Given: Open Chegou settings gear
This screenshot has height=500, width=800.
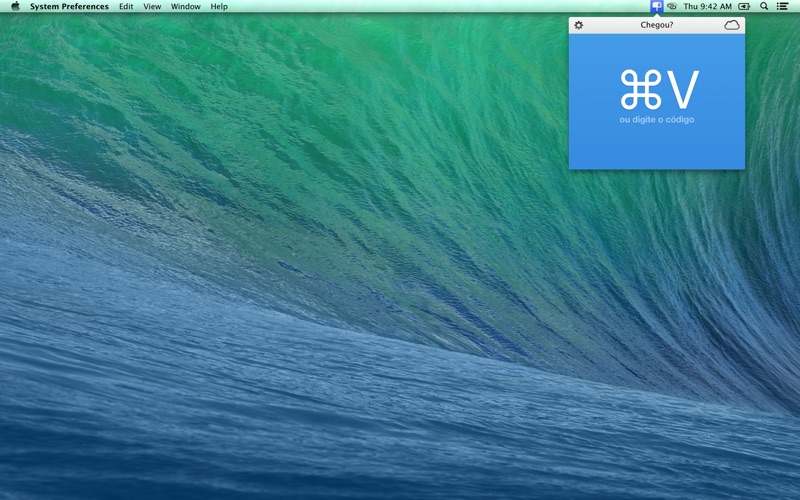Looking at the screenshot, I should tap(579, 25).
